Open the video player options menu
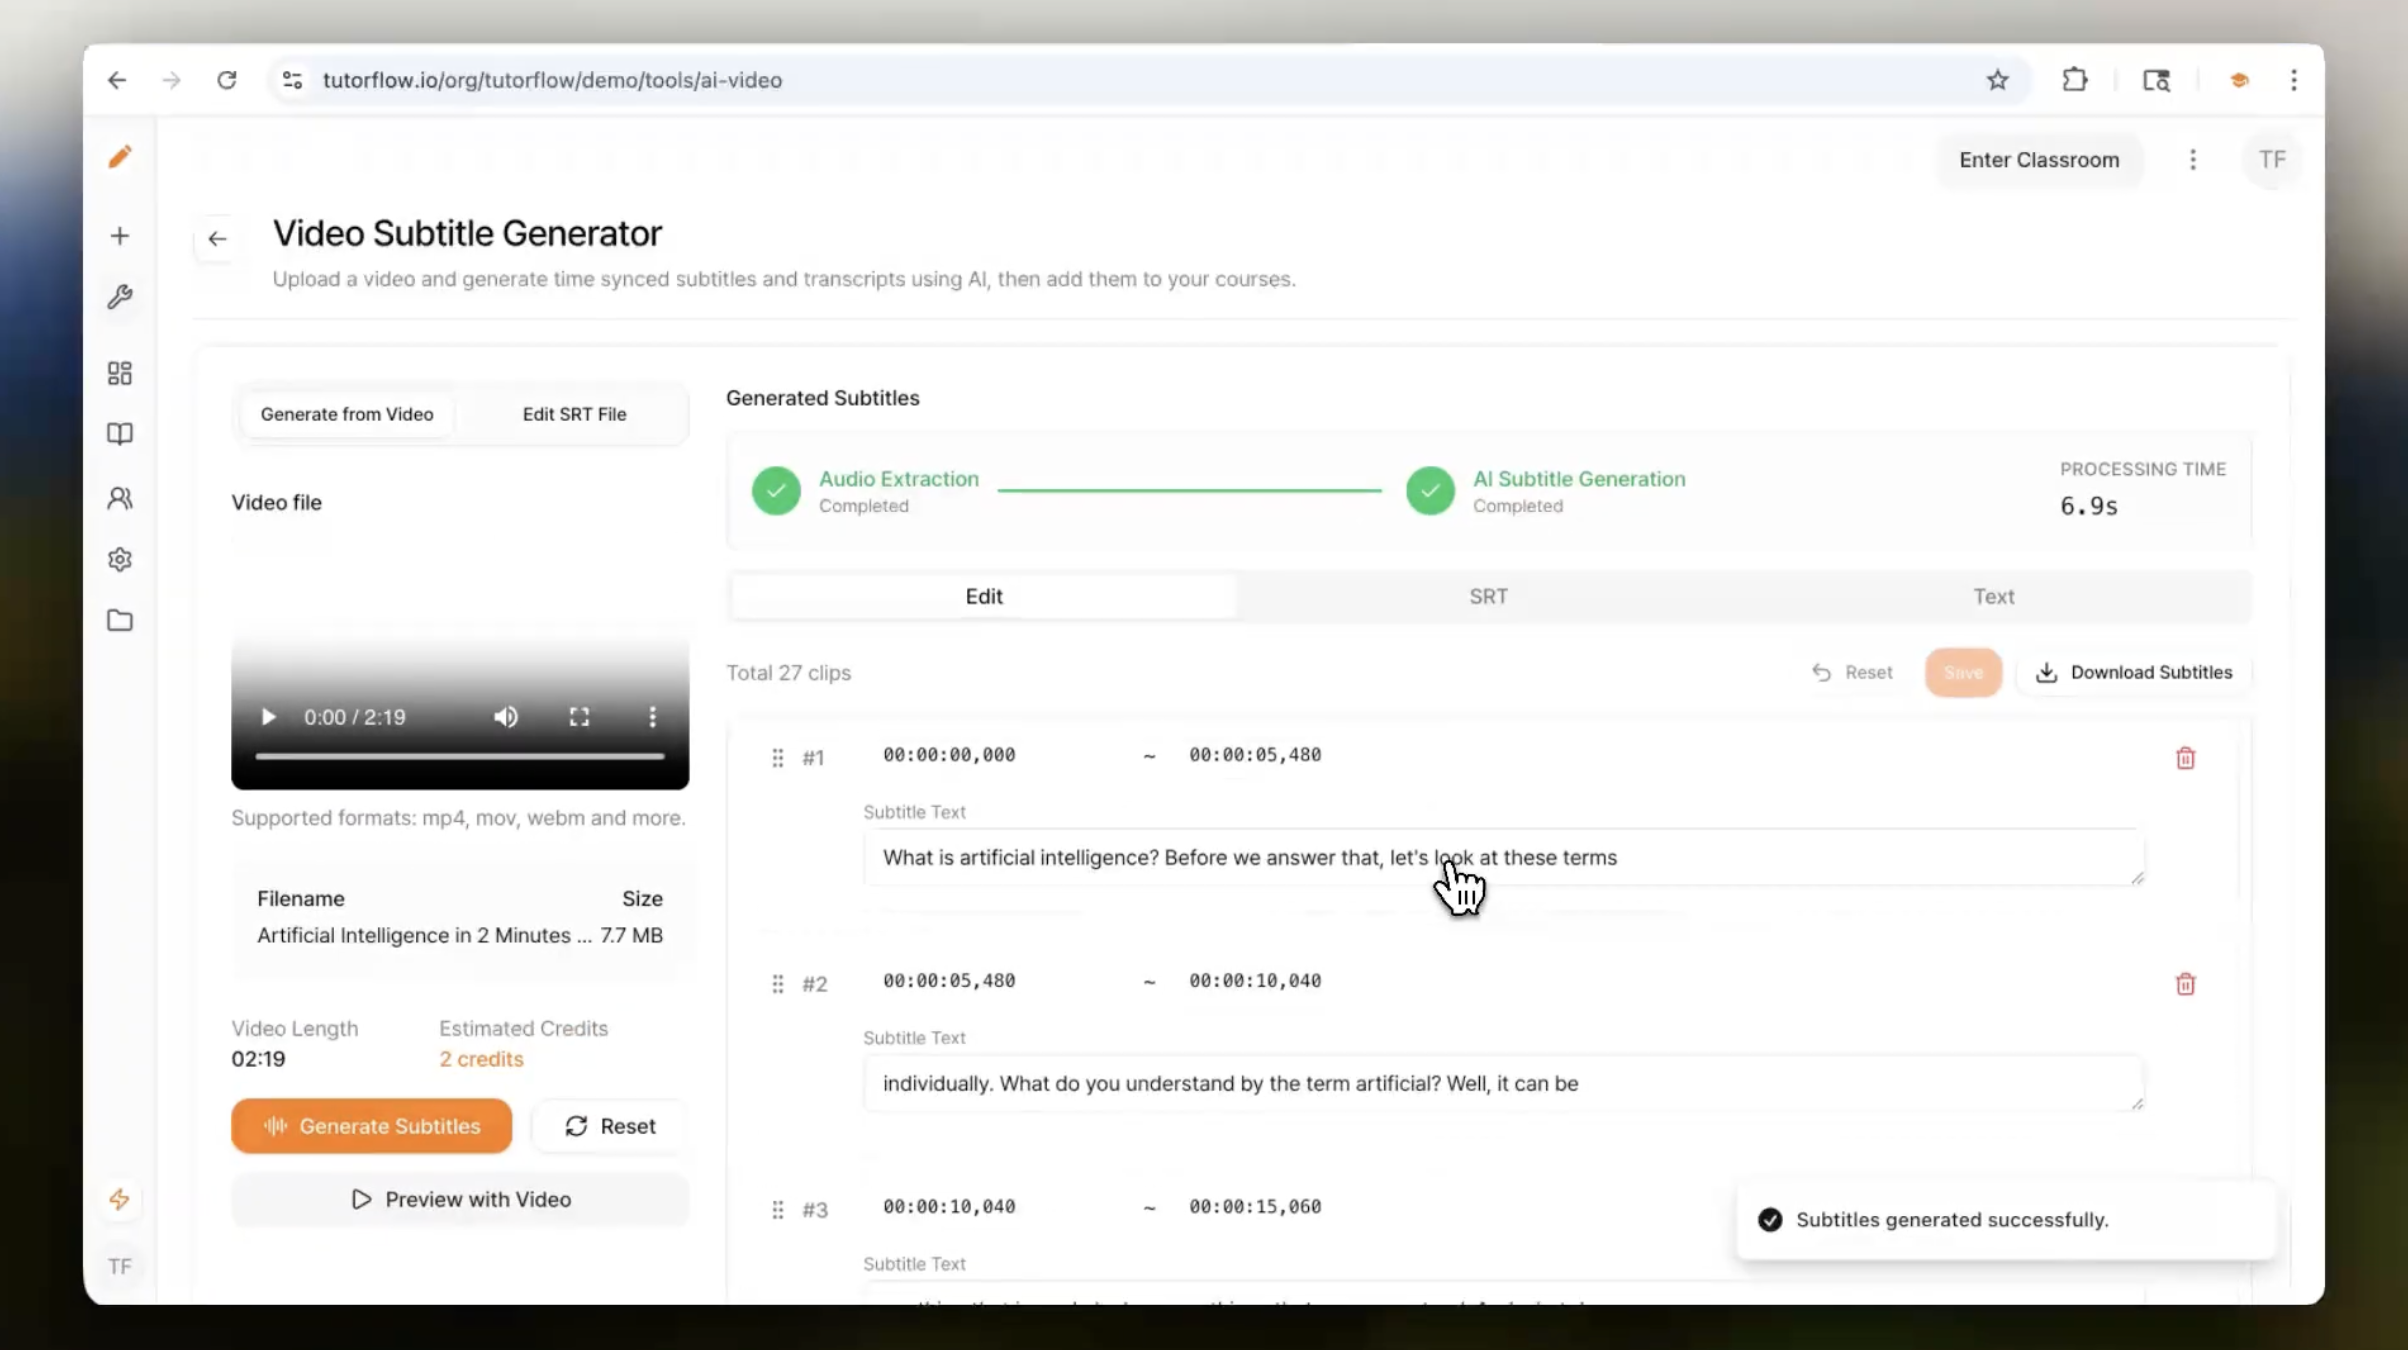 [x=652, y=716]
